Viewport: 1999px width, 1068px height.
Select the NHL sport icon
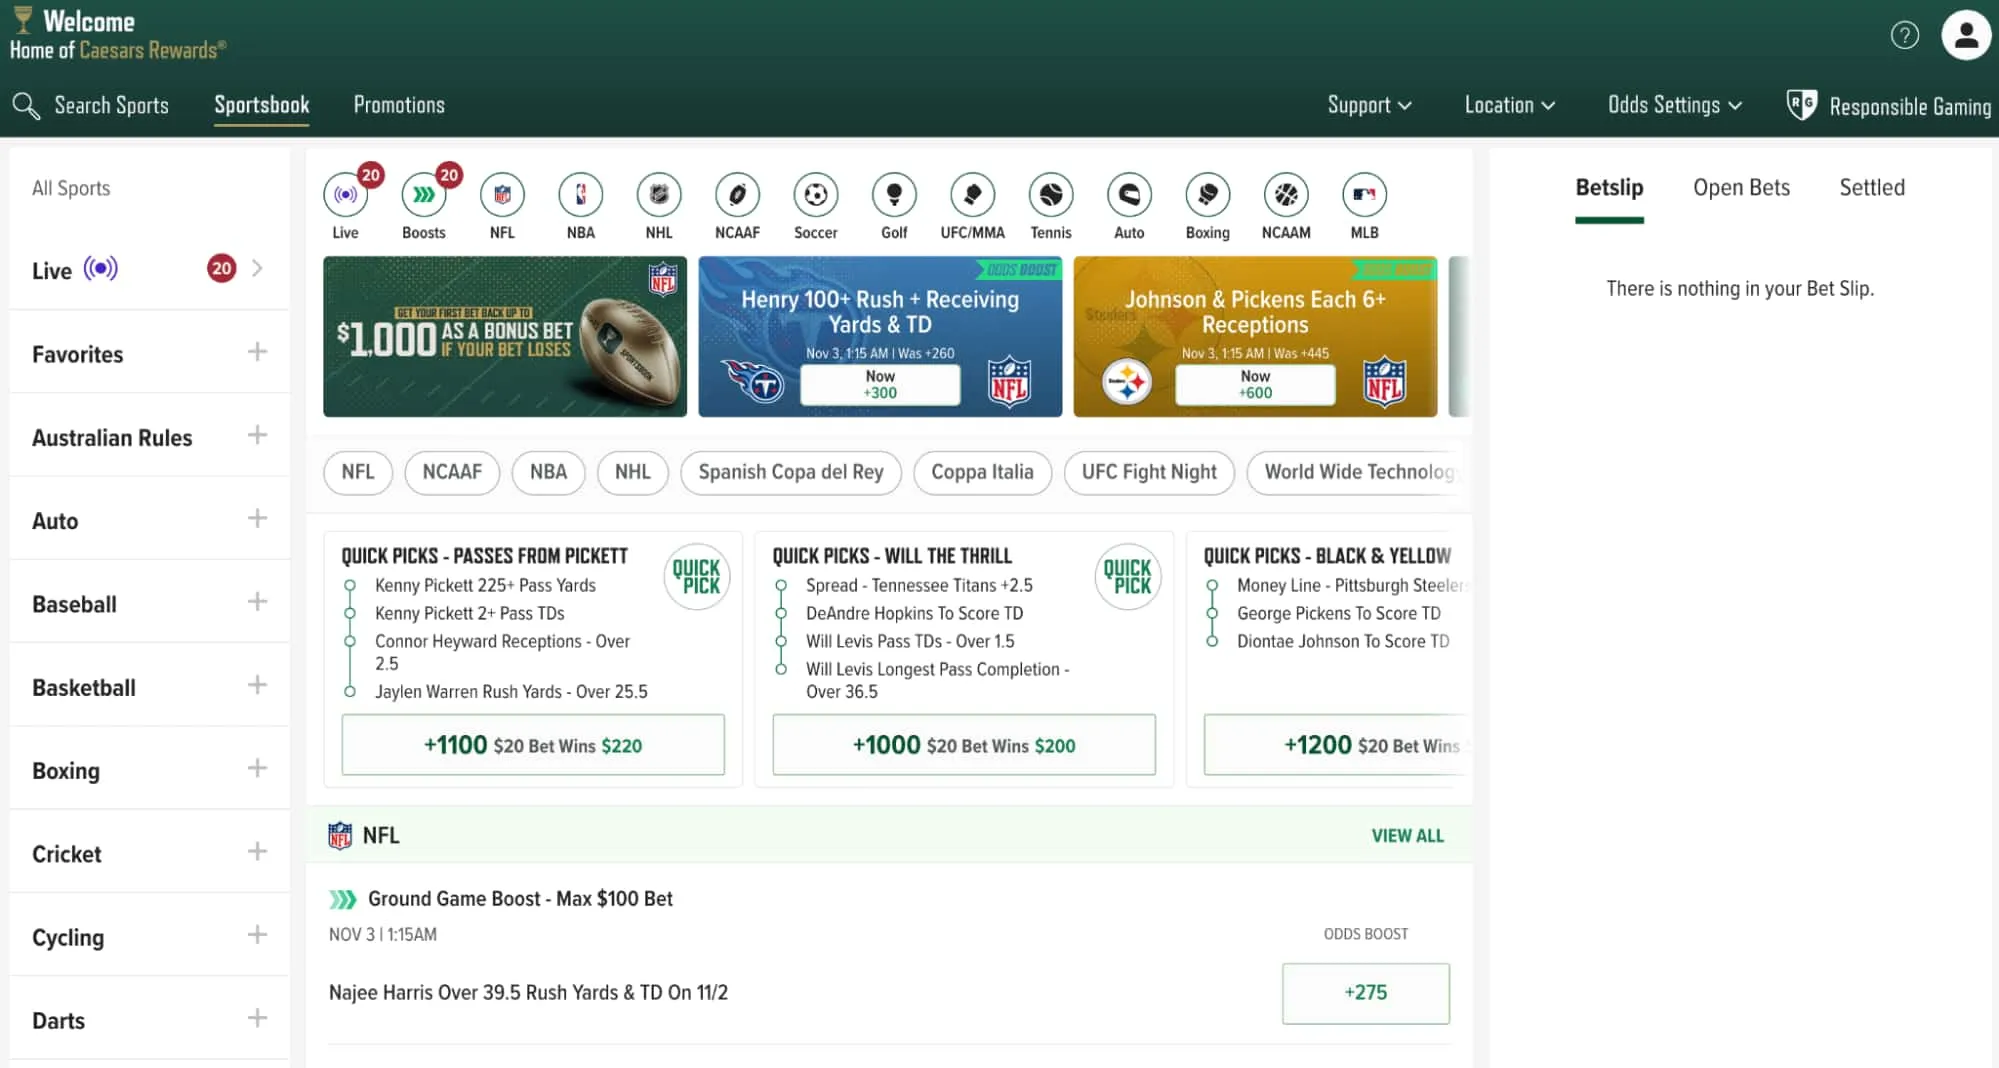659,195
